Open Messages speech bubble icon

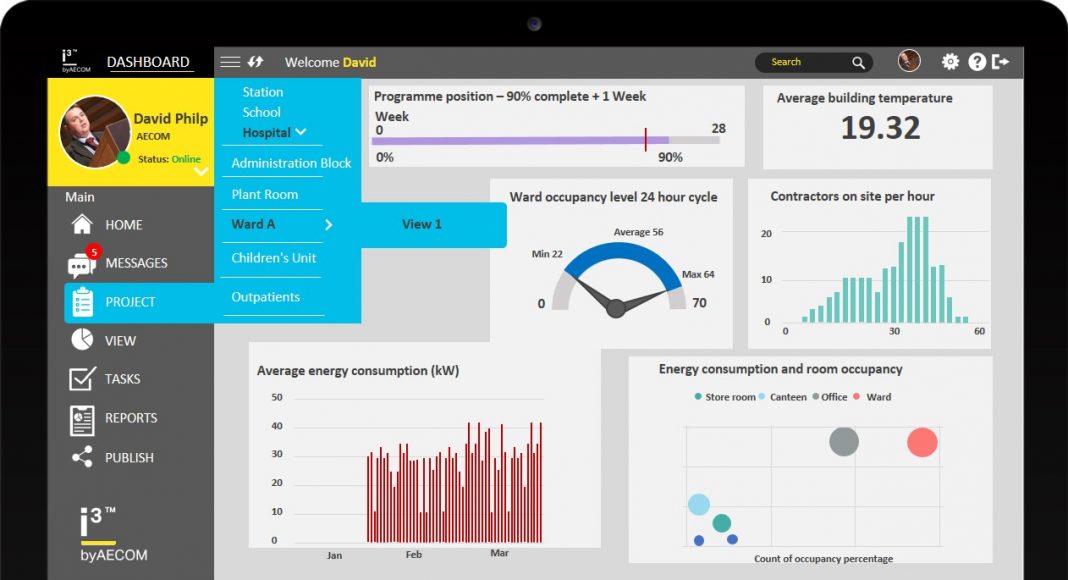[82, 264]
